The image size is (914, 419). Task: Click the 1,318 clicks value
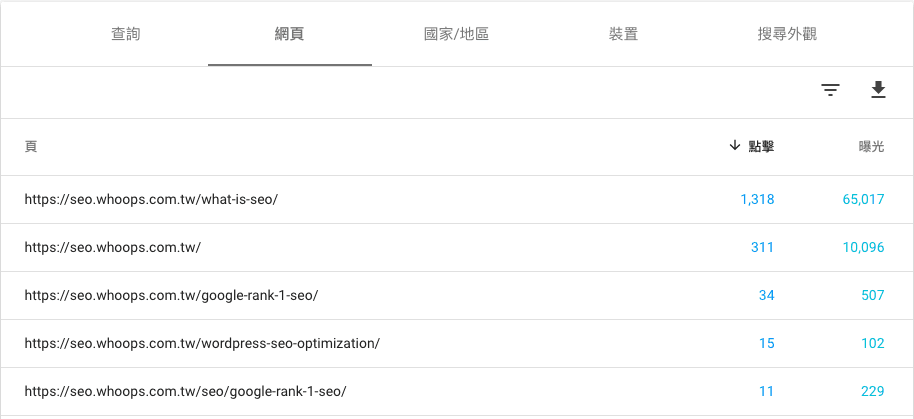pos(757,199)
